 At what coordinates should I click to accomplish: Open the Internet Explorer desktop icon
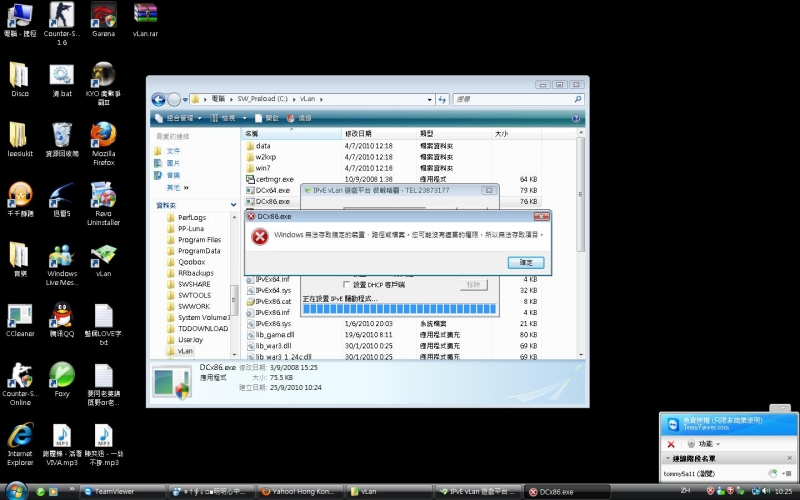[19, 437]
